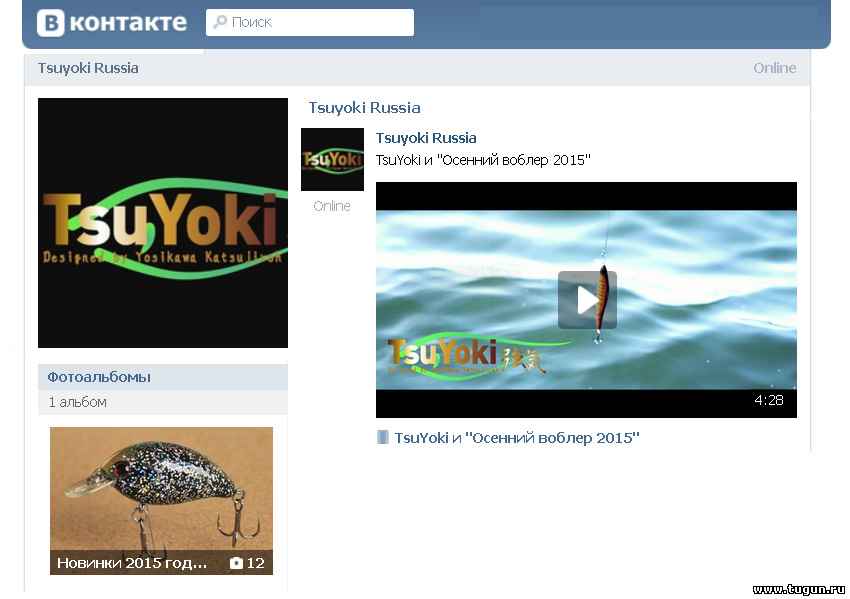Click the Tsuyoki Russia wall heading
Image resolution: width=850 pixels, height=599 pixels.
(364, 108)
